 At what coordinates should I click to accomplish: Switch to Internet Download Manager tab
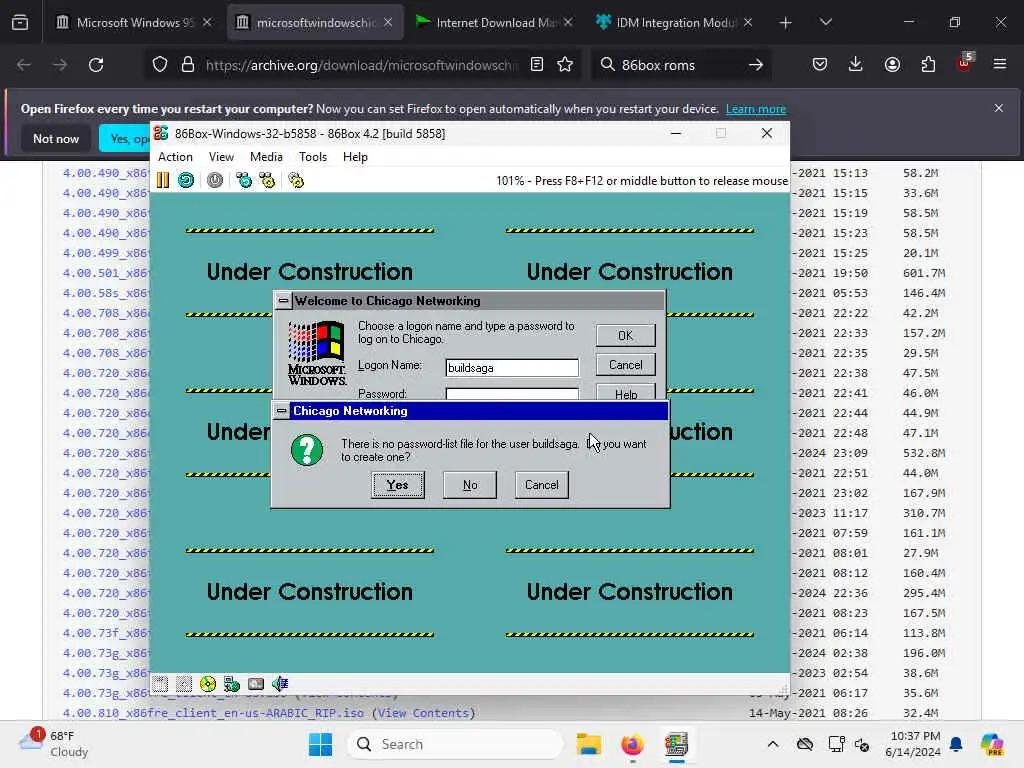tap(493, 23)
